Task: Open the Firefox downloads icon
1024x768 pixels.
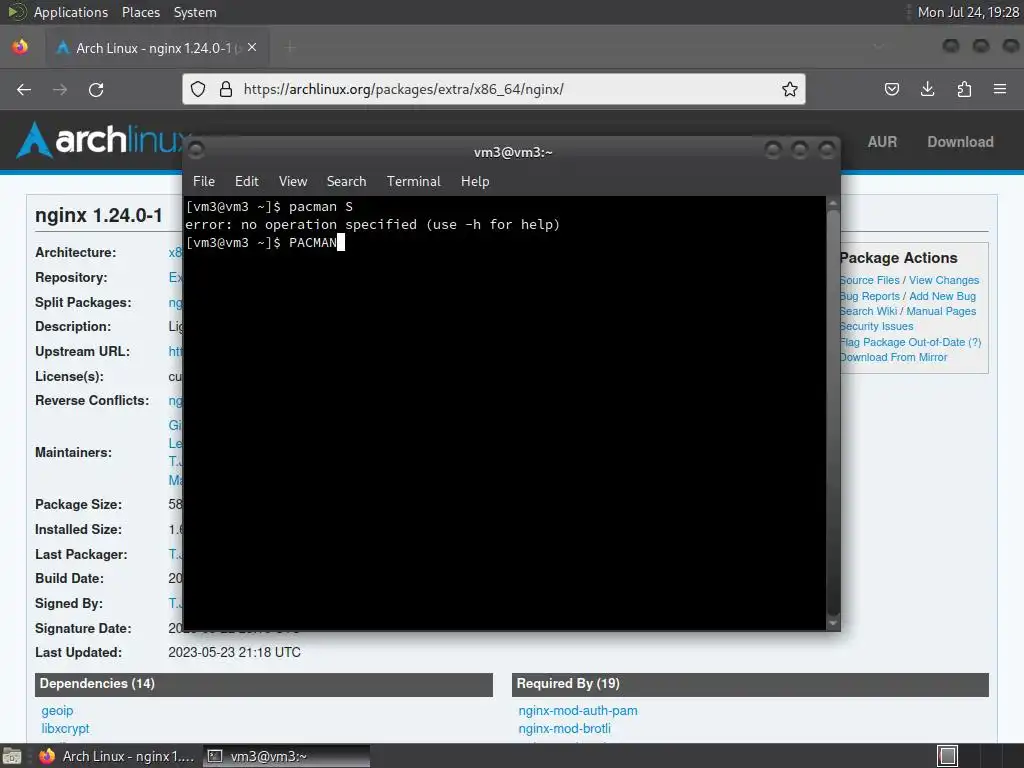Action: point(927,89)
